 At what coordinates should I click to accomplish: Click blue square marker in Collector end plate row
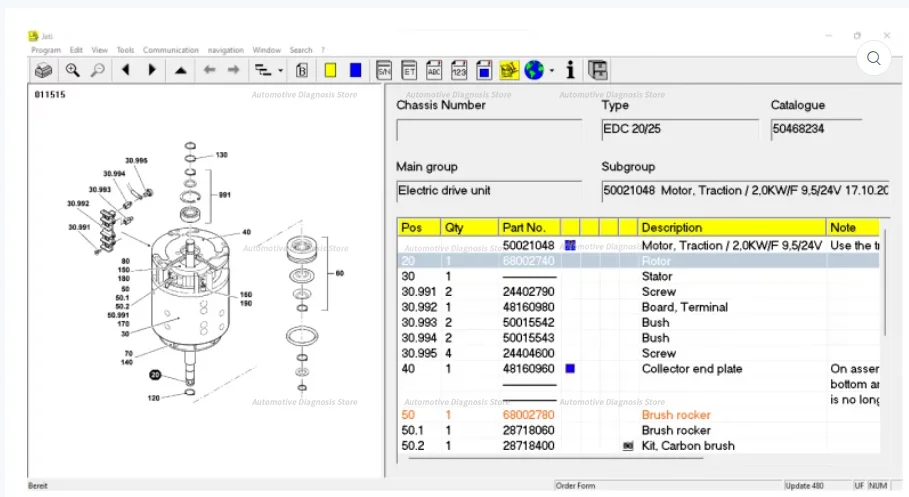pyautogui.click(x=570, y=368)
